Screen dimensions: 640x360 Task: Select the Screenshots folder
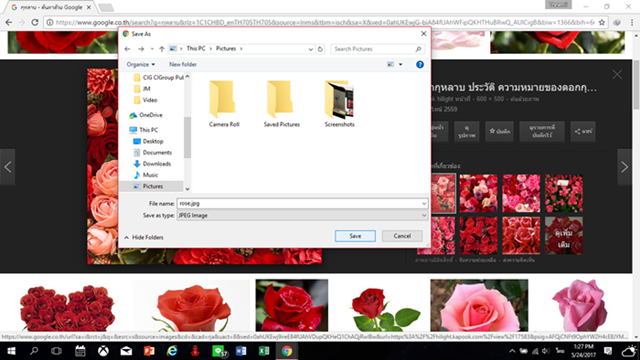pos(340,104)
